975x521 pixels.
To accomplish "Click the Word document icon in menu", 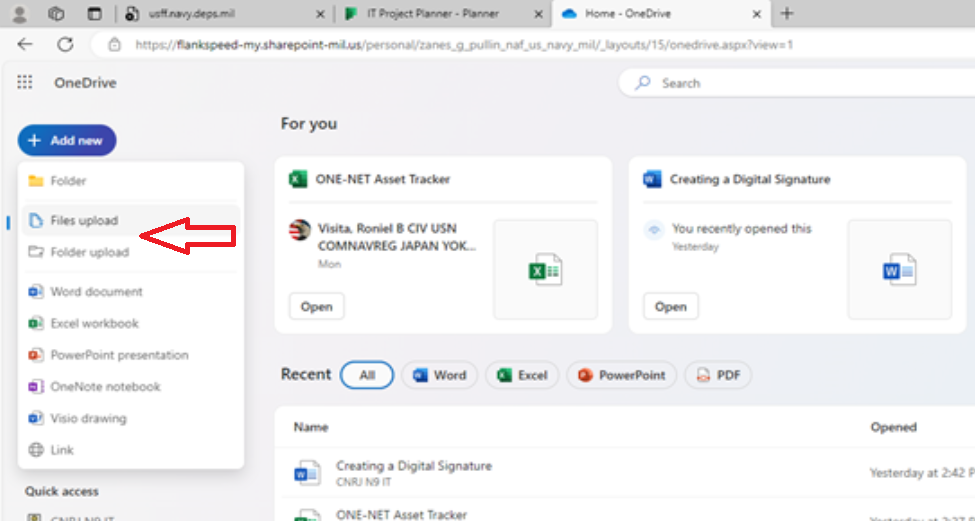I will (36, 292).
